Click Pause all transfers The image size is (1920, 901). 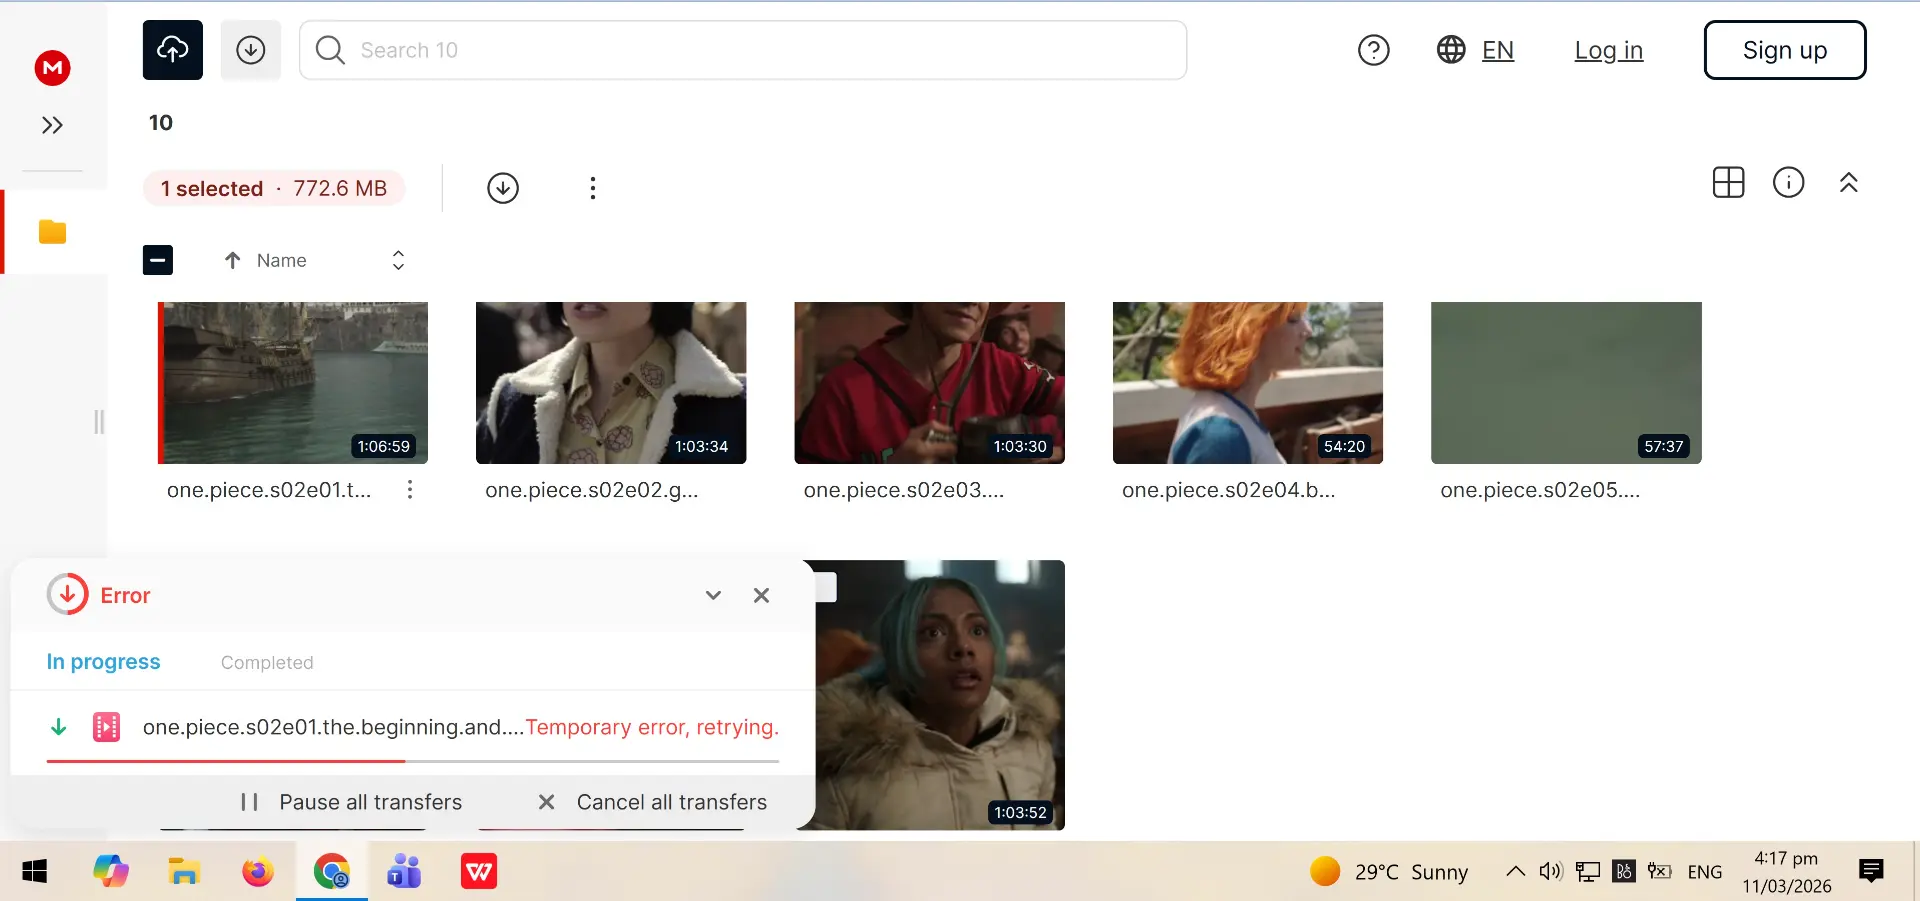click(351, 802)
